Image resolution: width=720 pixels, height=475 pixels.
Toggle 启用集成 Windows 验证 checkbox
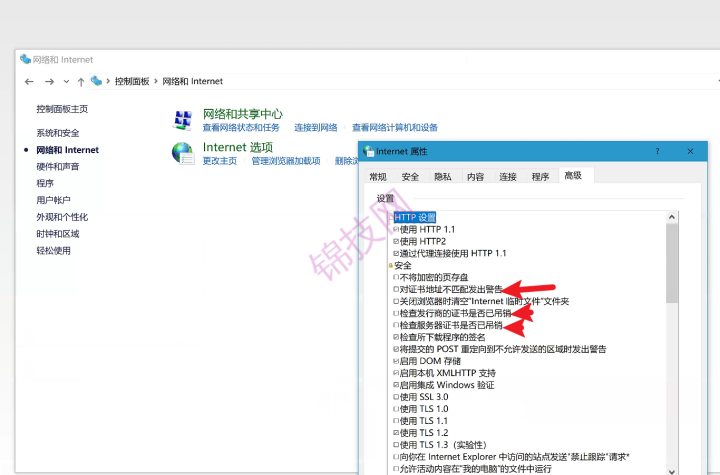tap(396, 385)
